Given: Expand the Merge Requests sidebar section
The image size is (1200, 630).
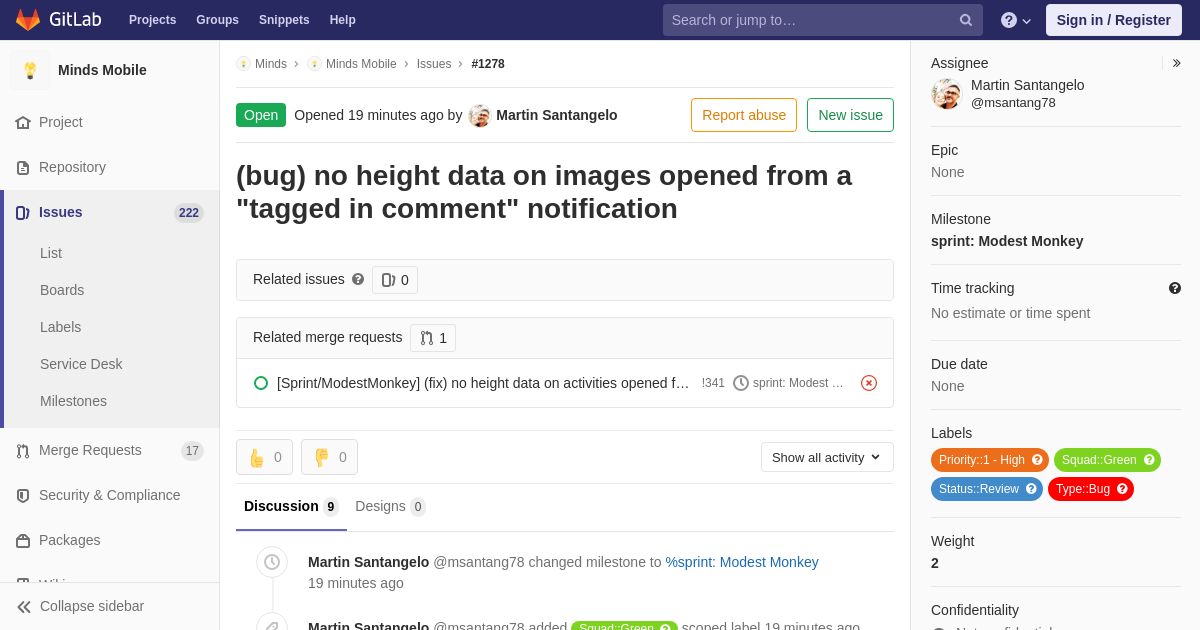Looking at the screenshot, I should coord(90,450).
